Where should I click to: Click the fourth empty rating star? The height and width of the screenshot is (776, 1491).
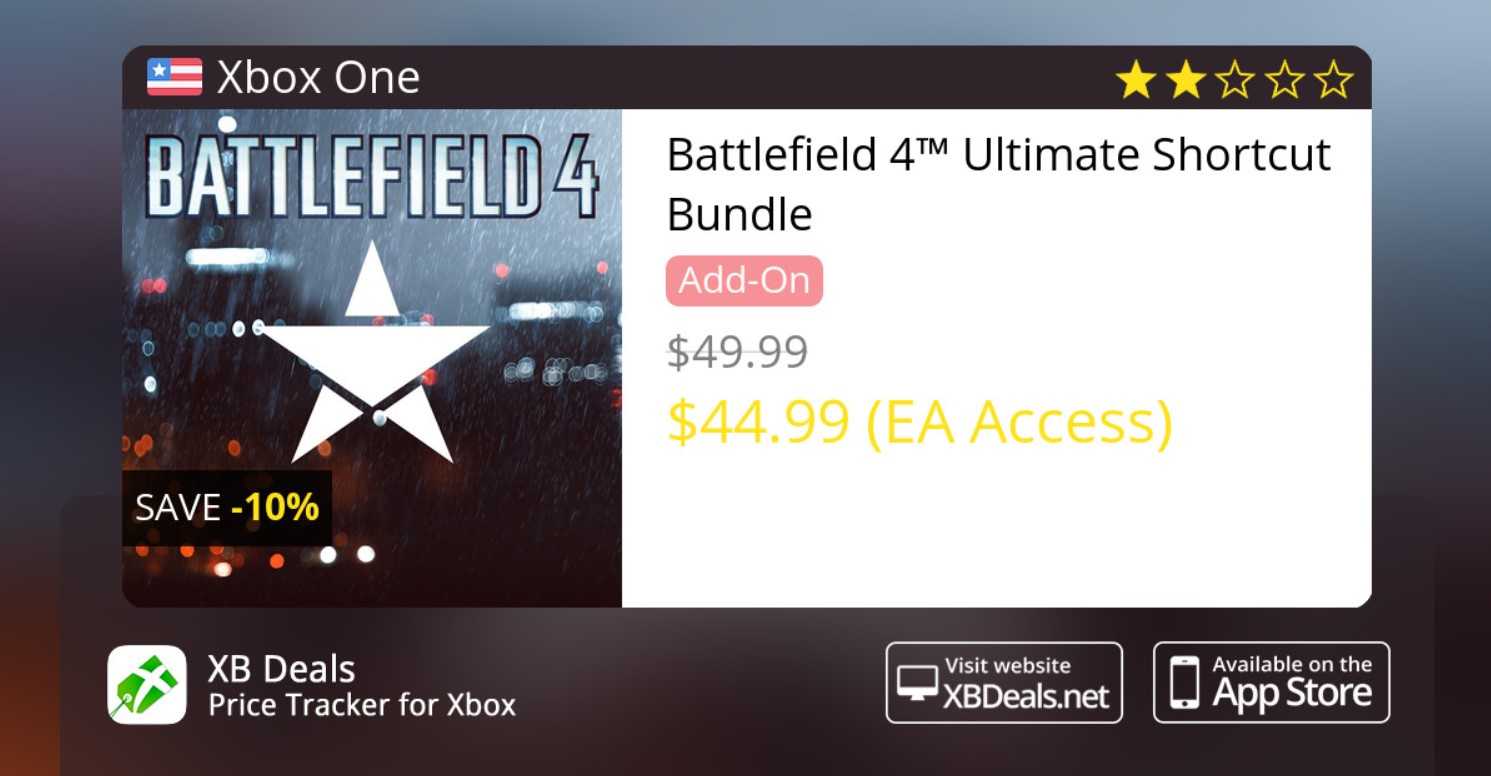pos(1283,79)
